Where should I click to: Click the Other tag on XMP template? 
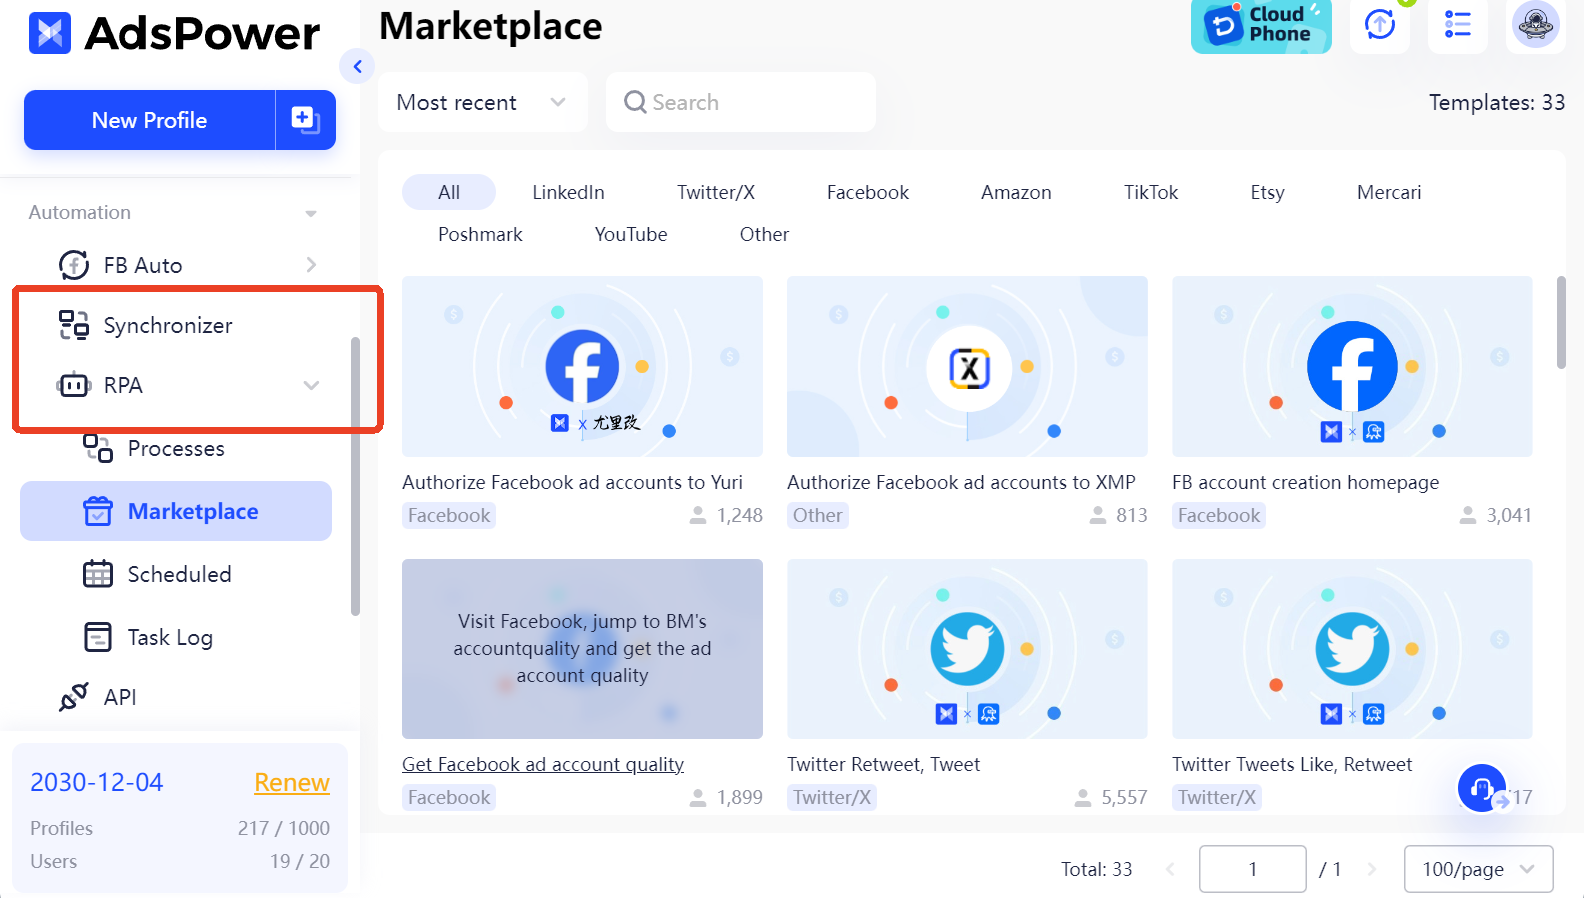click(818, 515)
